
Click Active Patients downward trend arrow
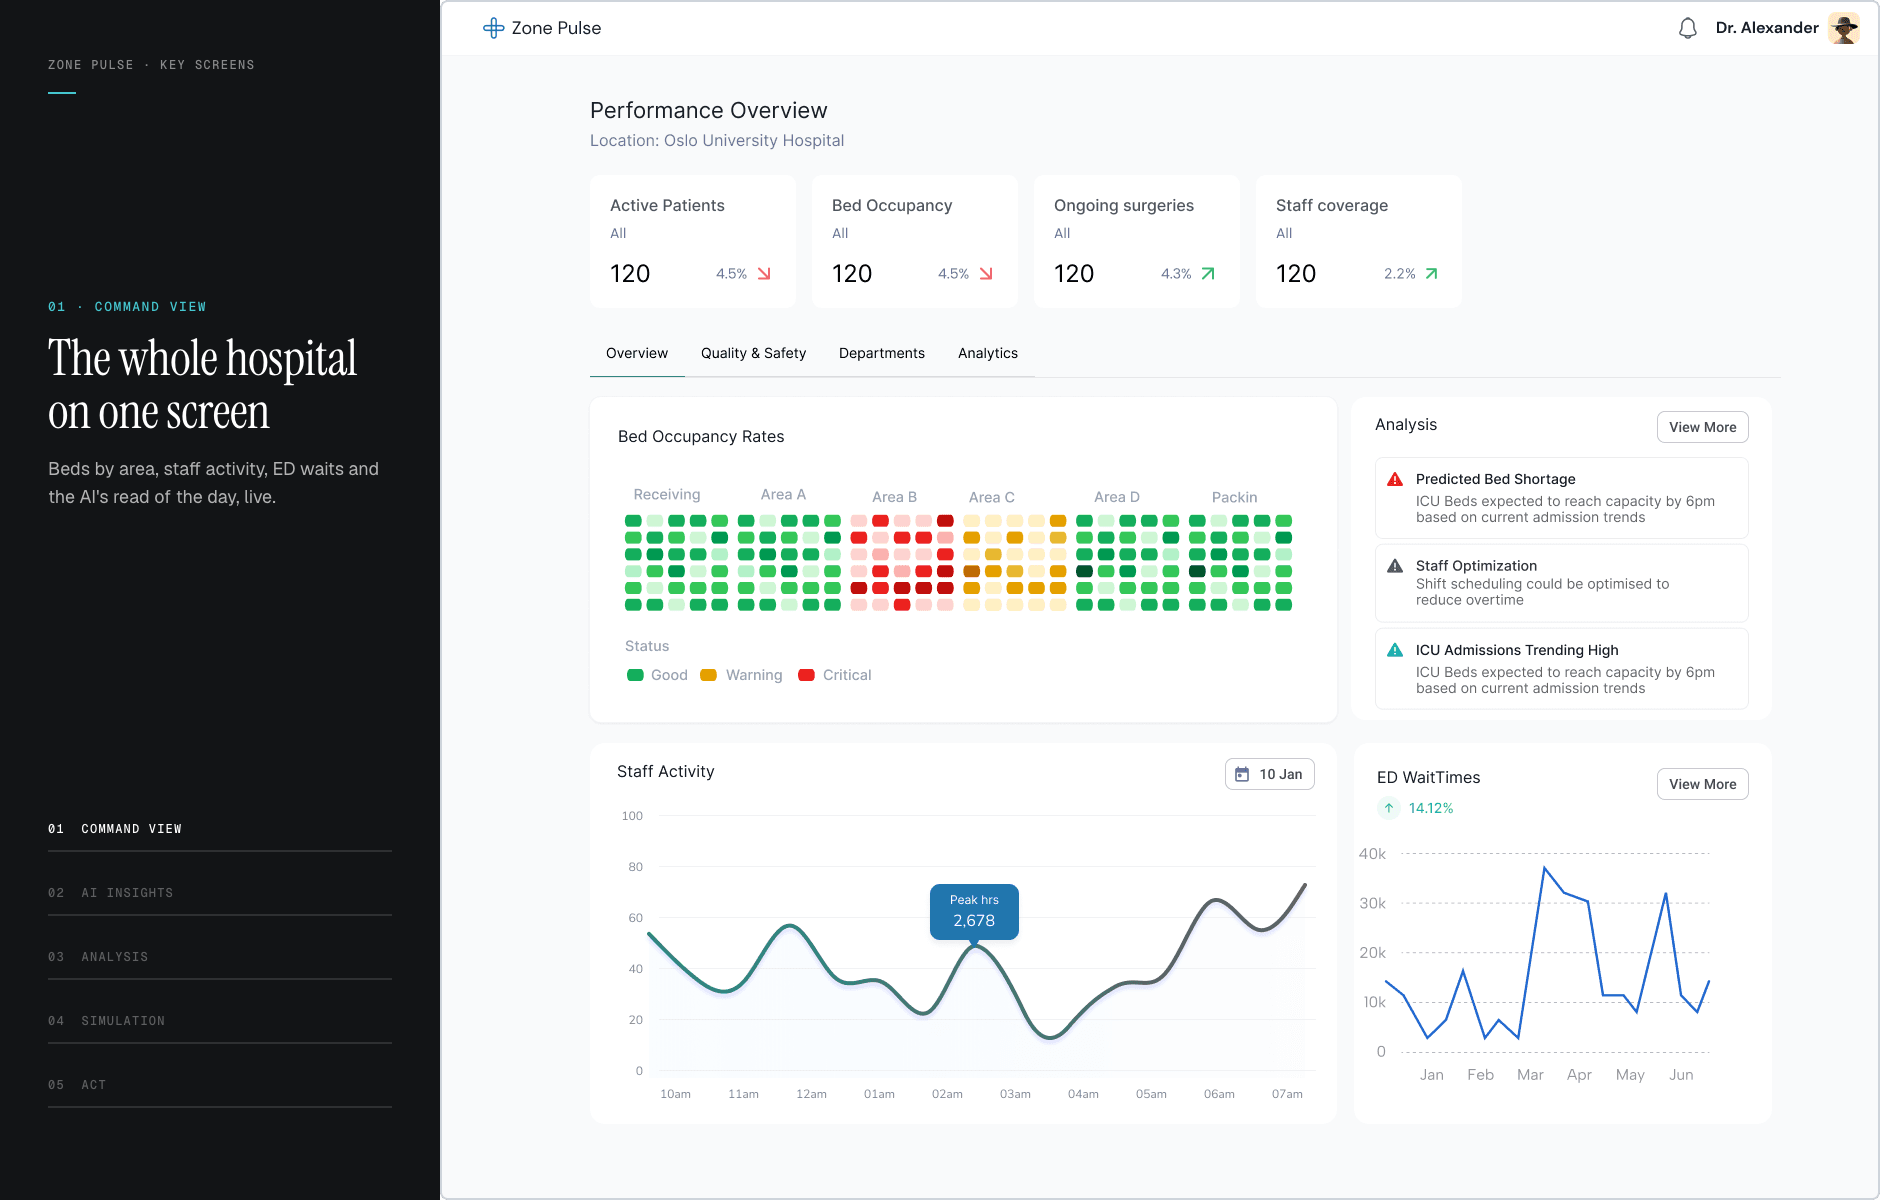coord(764,274)
